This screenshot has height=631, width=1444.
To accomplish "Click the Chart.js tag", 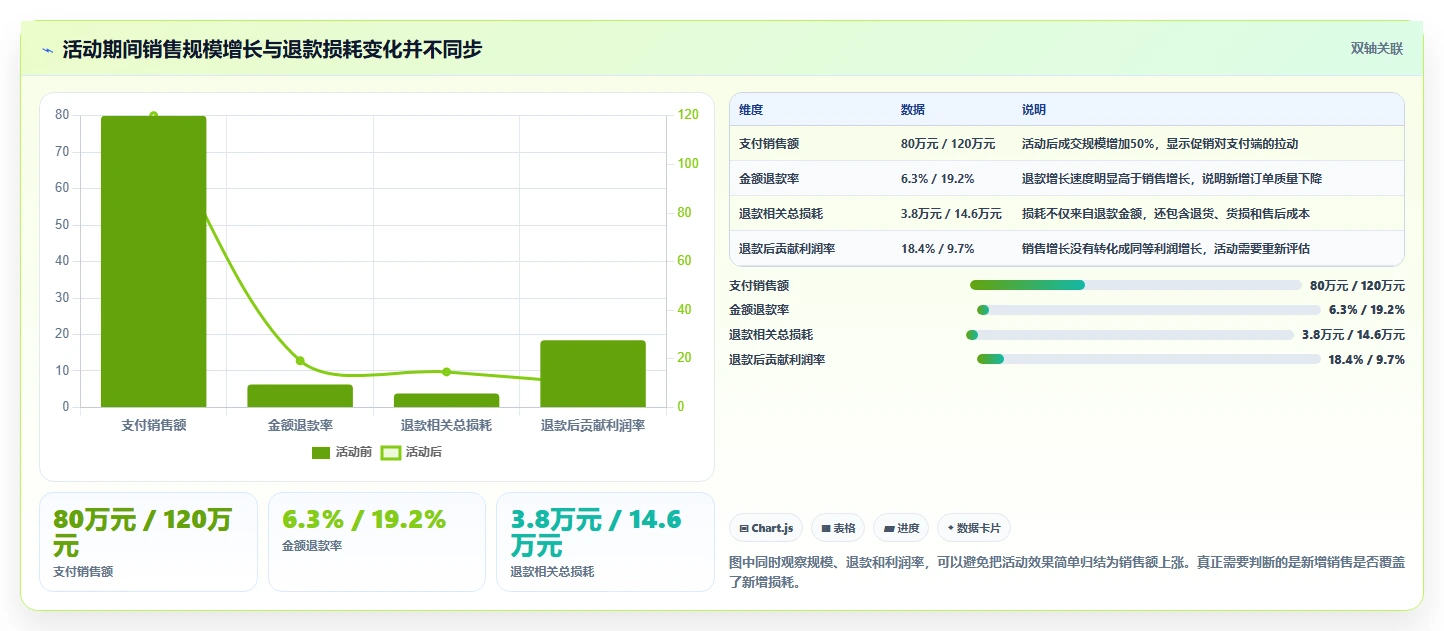I will pyautogui.click(x=766, y=528).
